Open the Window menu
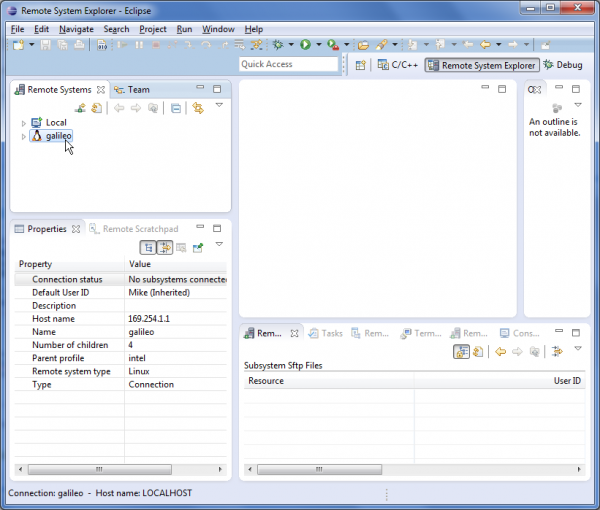600x510 pixels. click(x=218, y=29)
